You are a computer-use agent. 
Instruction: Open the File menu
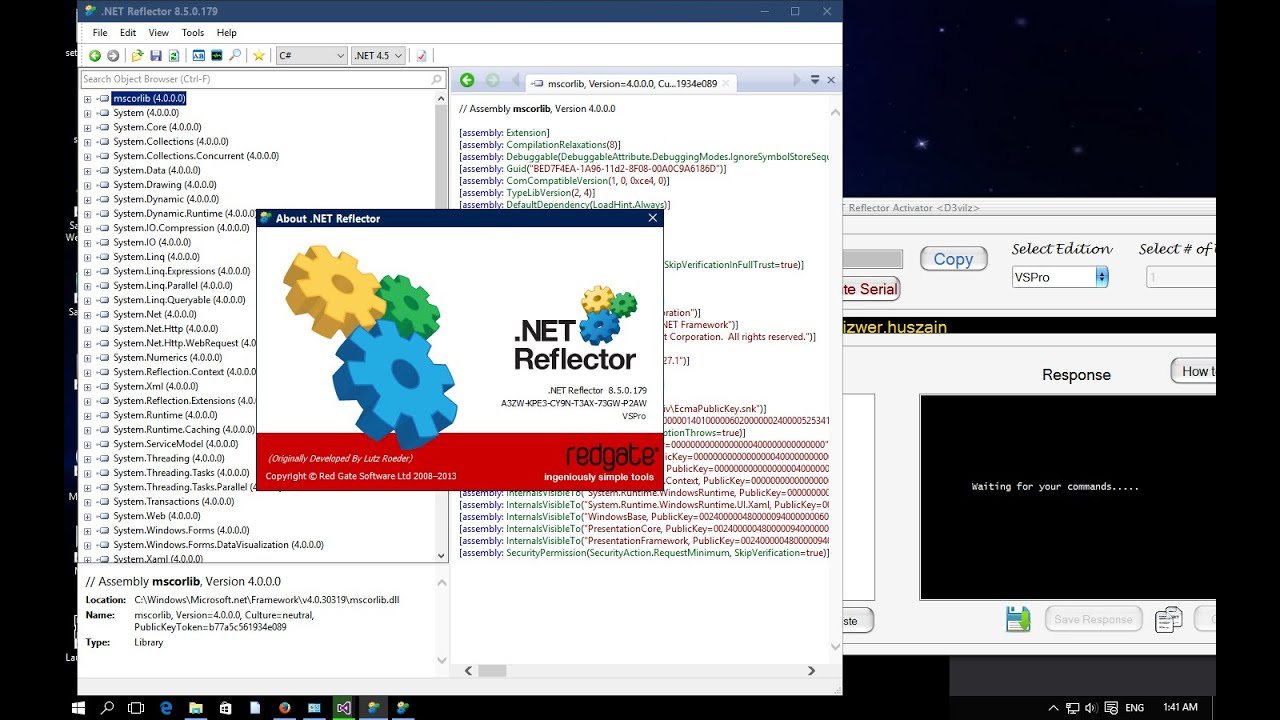click(100, 33)
